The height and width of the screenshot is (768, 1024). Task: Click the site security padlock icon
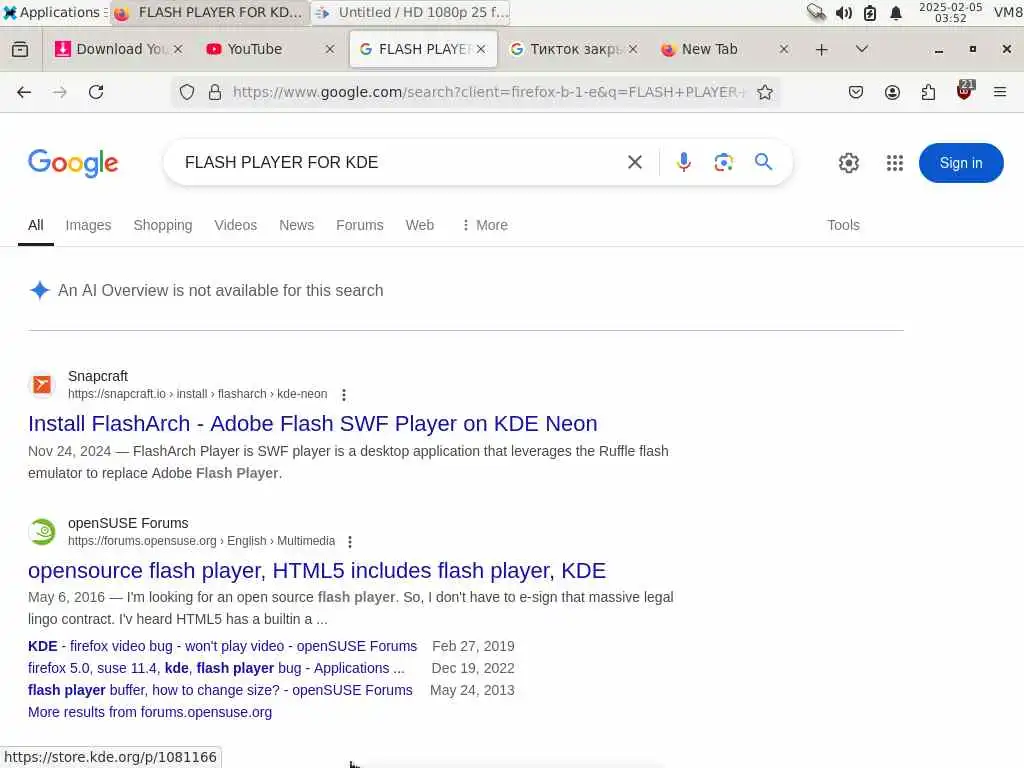[x=215, y=92]
